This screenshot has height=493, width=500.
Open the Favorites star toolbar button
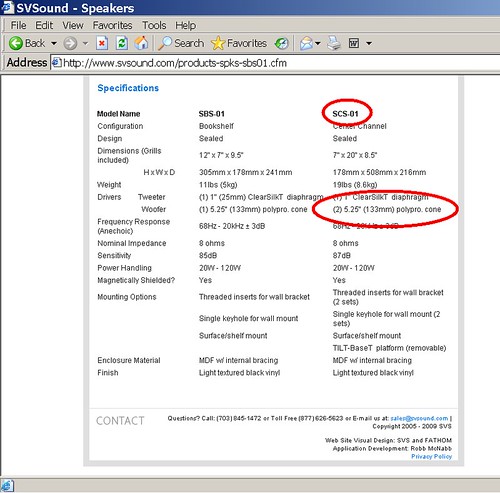[x=239, y=43]
